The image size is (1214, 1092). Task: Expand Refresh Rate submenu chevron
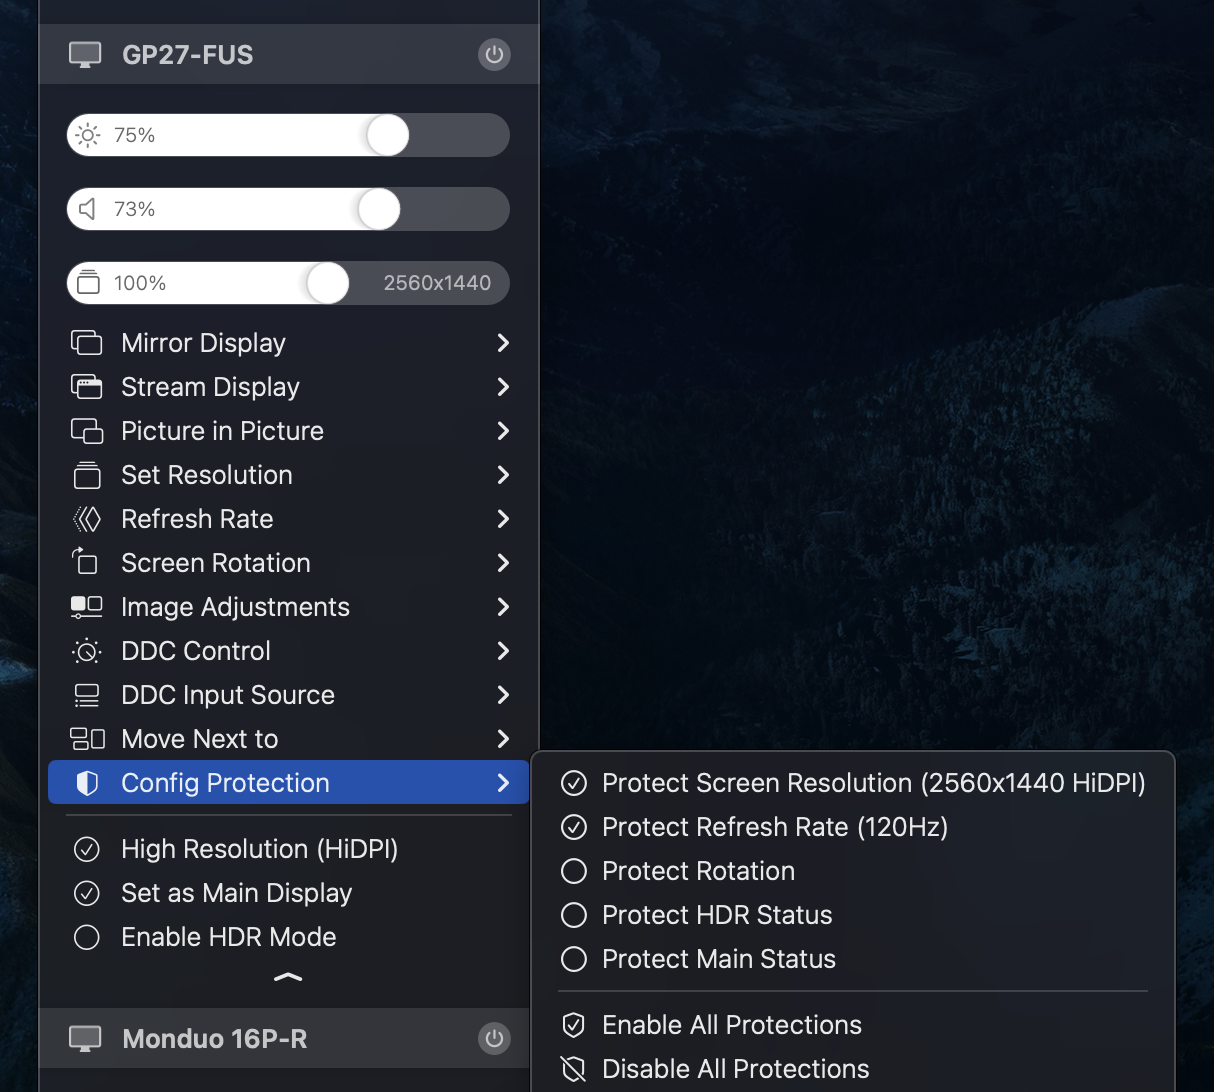[503, 519]
